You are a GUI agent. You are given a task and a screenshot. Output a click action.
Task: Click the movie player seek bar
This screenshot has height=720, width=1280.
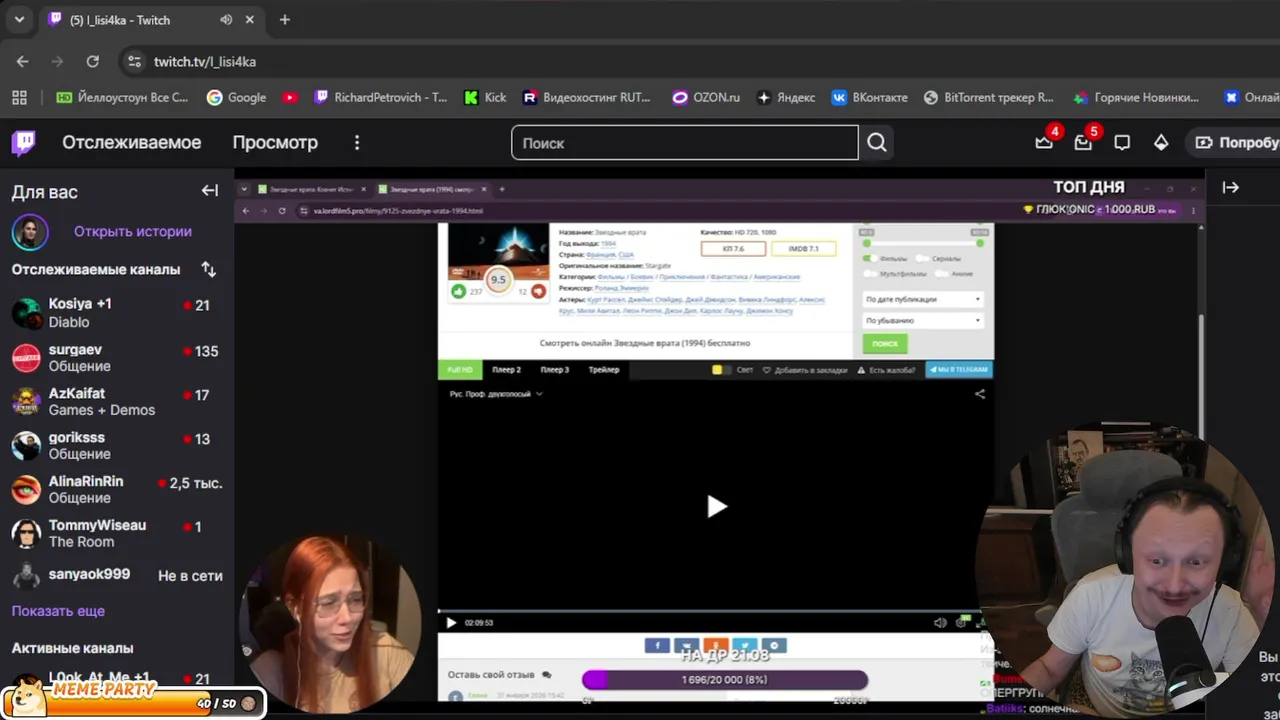pos(710,610)
